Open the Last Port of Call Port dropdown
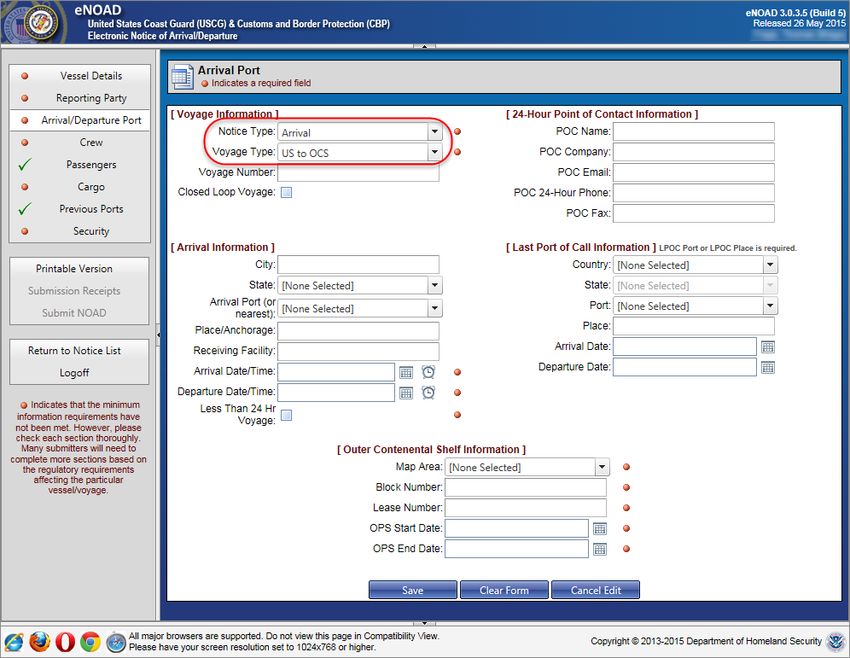Viewport: 850px width, 658px height. (x=770, y=306)
